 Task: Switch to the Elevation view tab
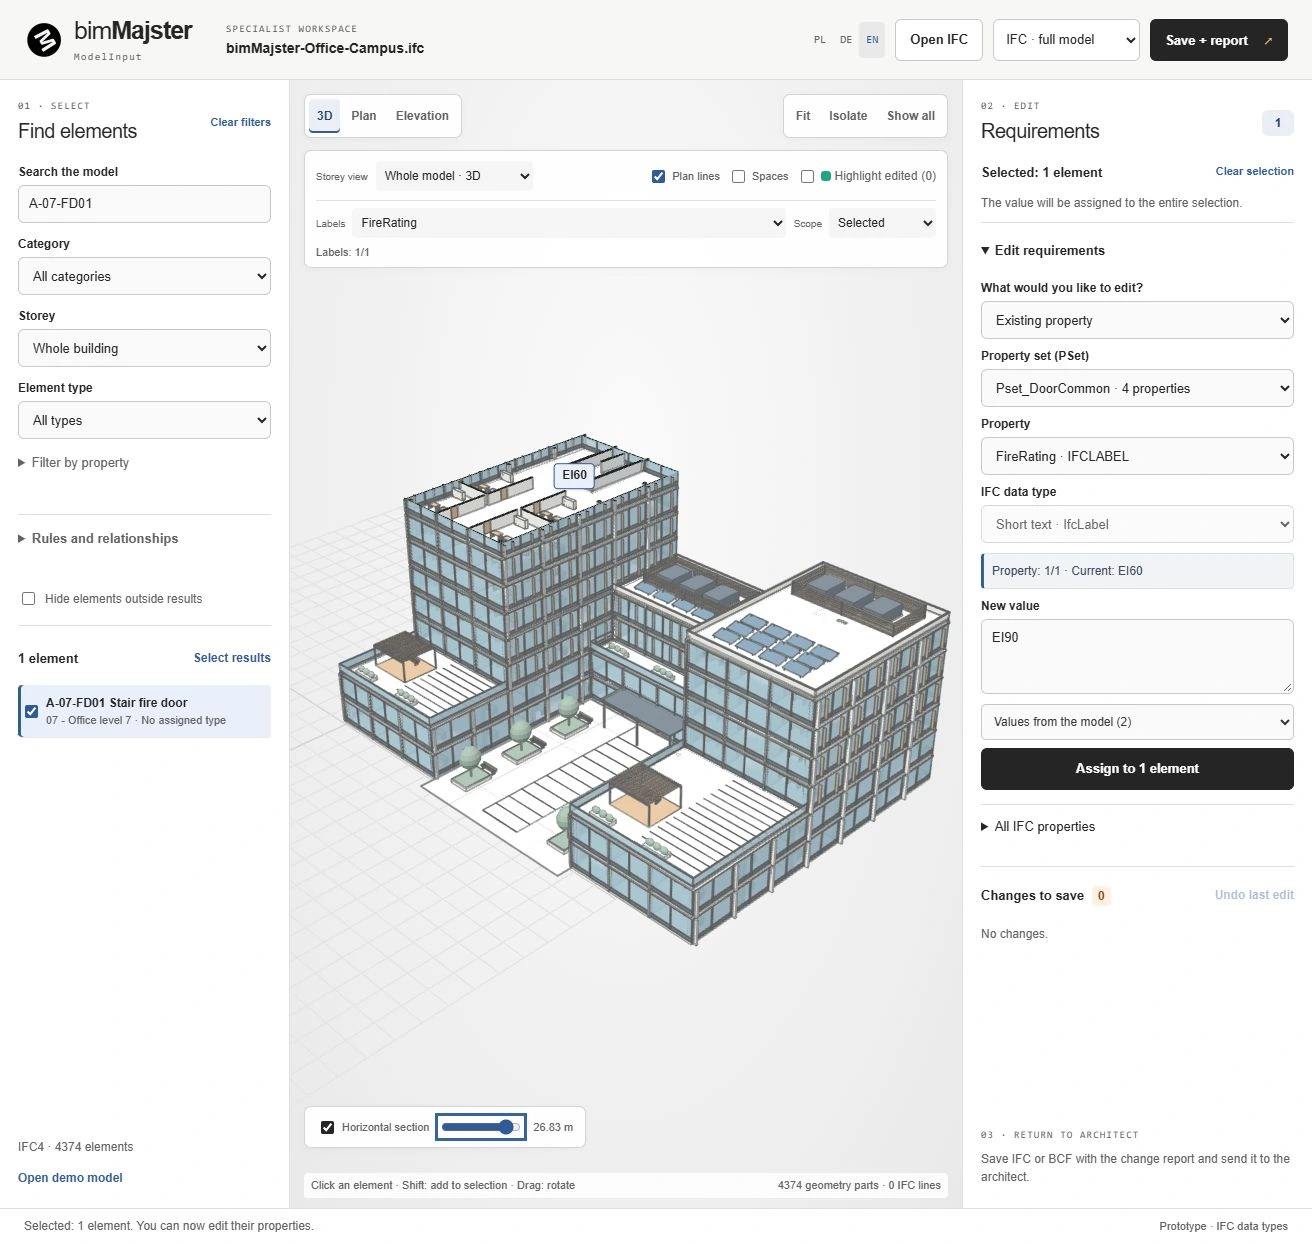click(x=422, y=116)
